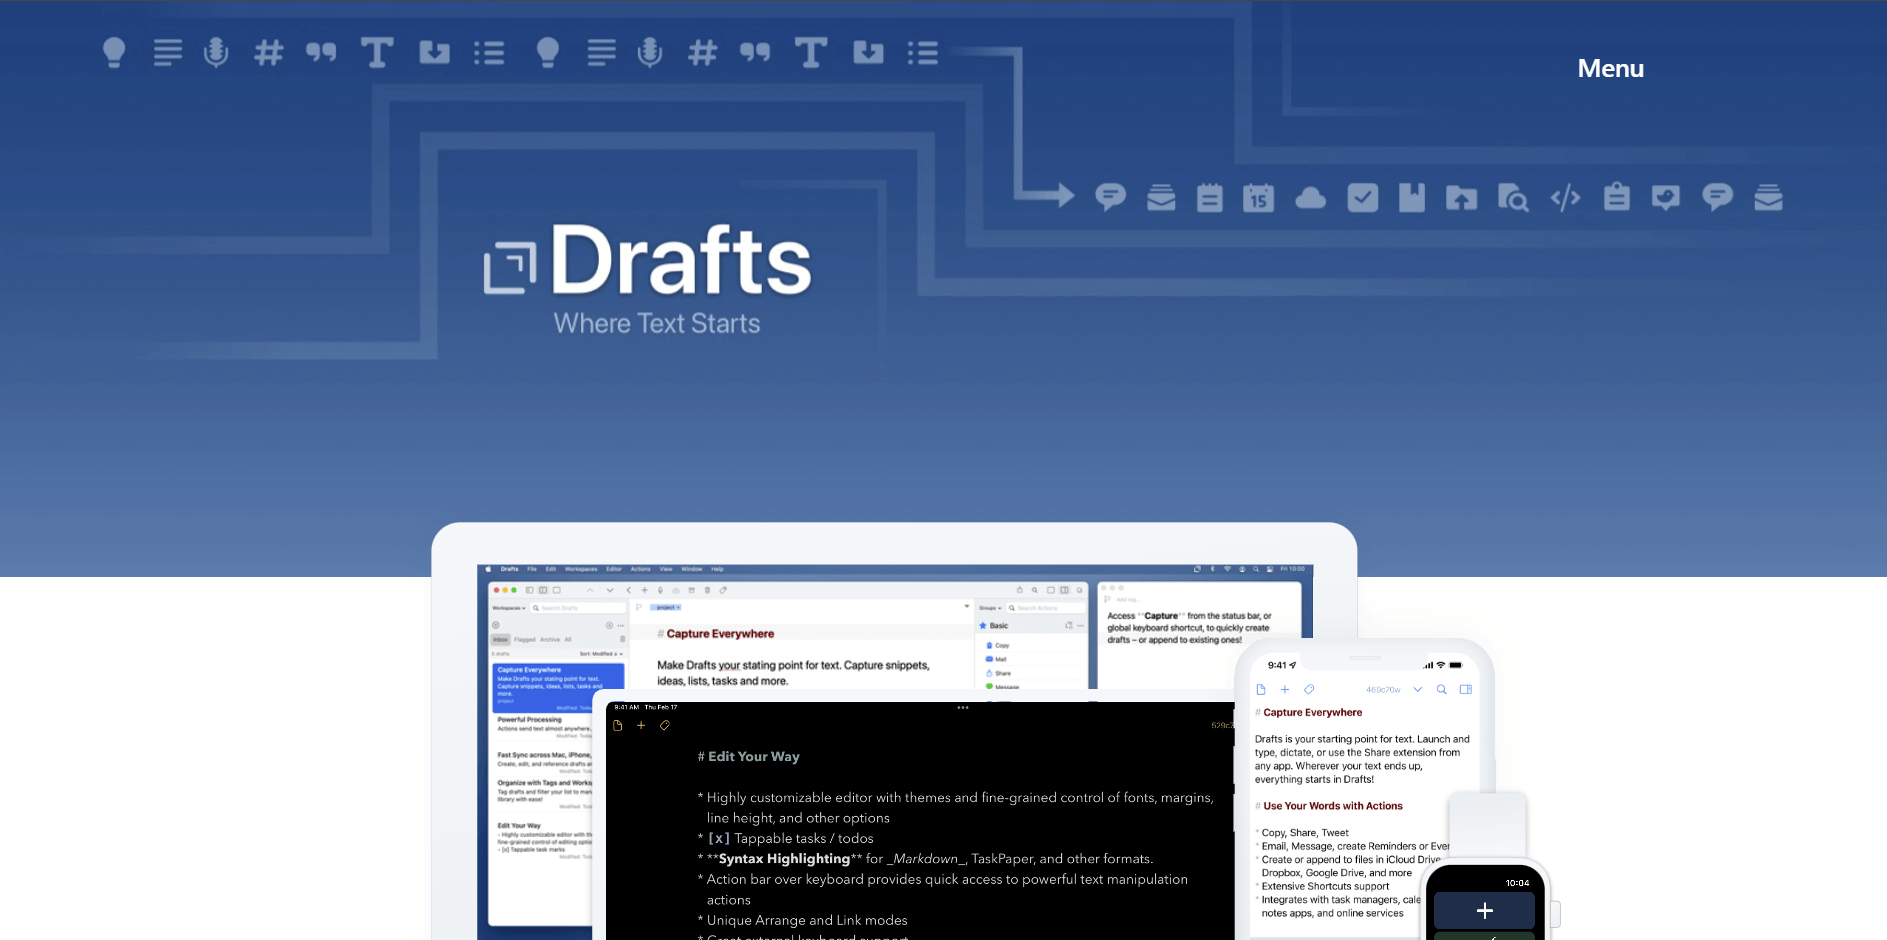Open action panel icon on the iPhone

(1465, 689)
